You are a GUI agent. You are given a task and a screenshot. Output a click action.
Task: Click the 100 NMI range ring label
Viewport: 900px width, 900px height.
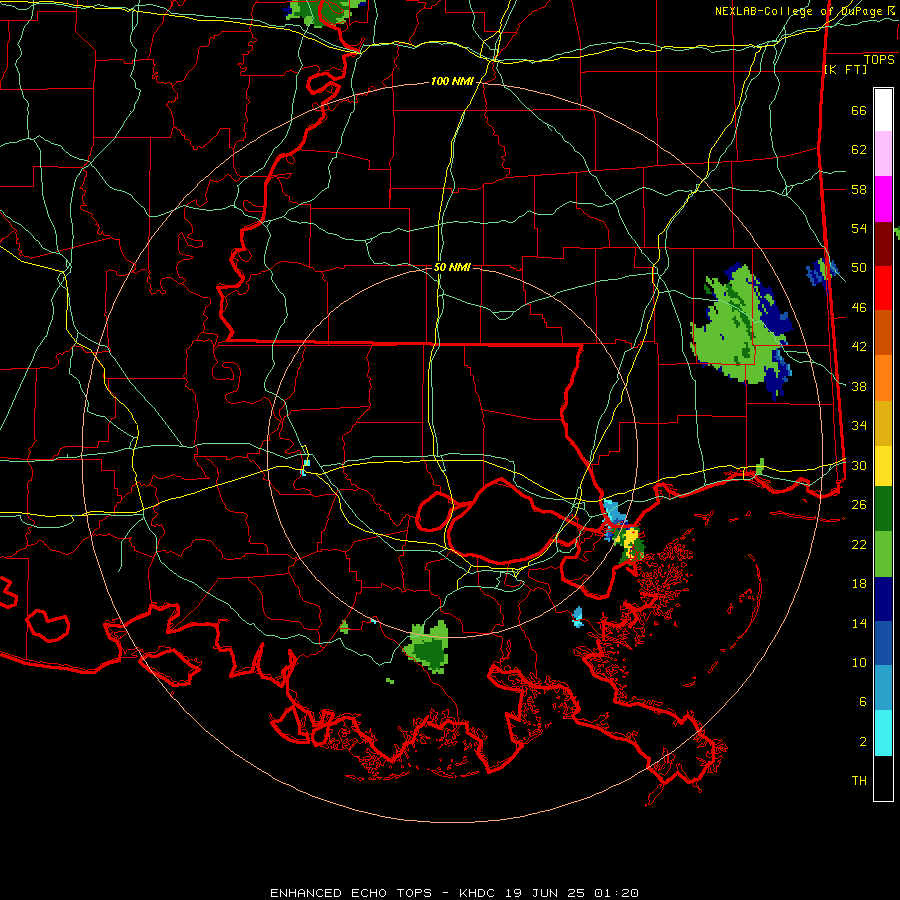[452, 82]
